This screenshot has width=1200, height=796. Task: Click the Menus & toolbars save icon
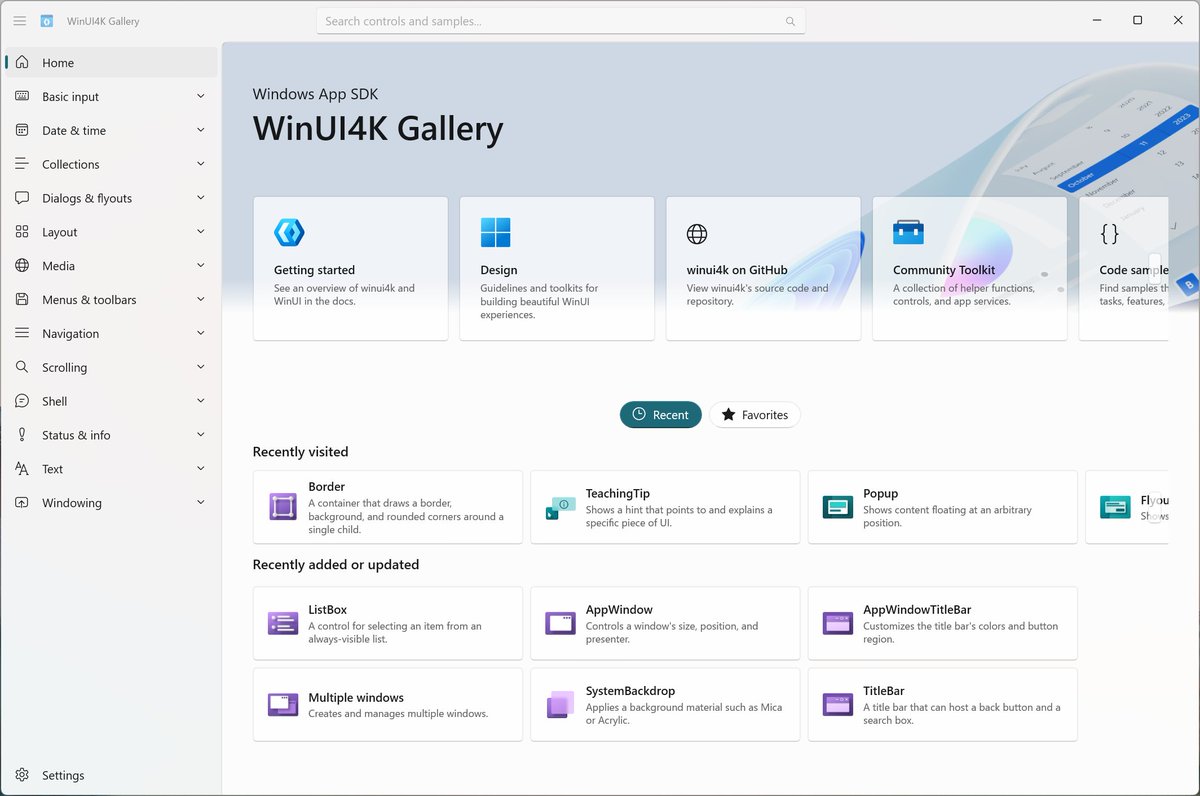point(22,299)
